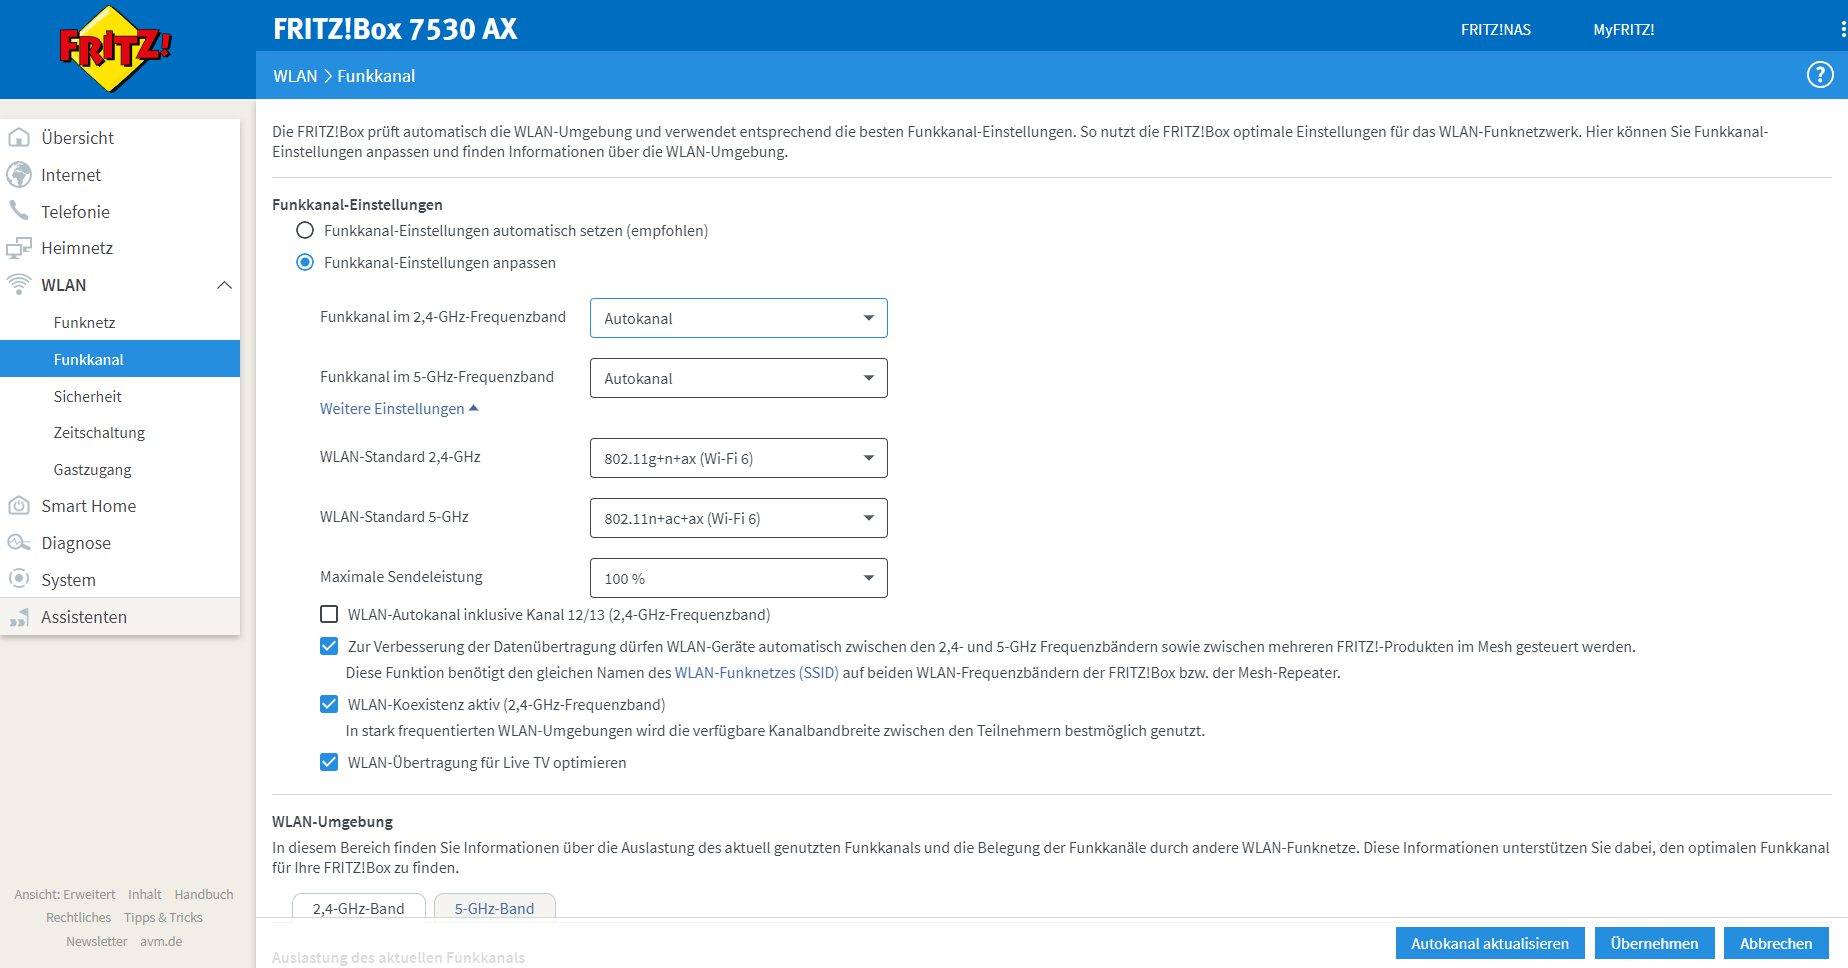This screenshot has height=968, width=1848.
Task: Open the Handbuch footer link
Action: click(204, 894)
